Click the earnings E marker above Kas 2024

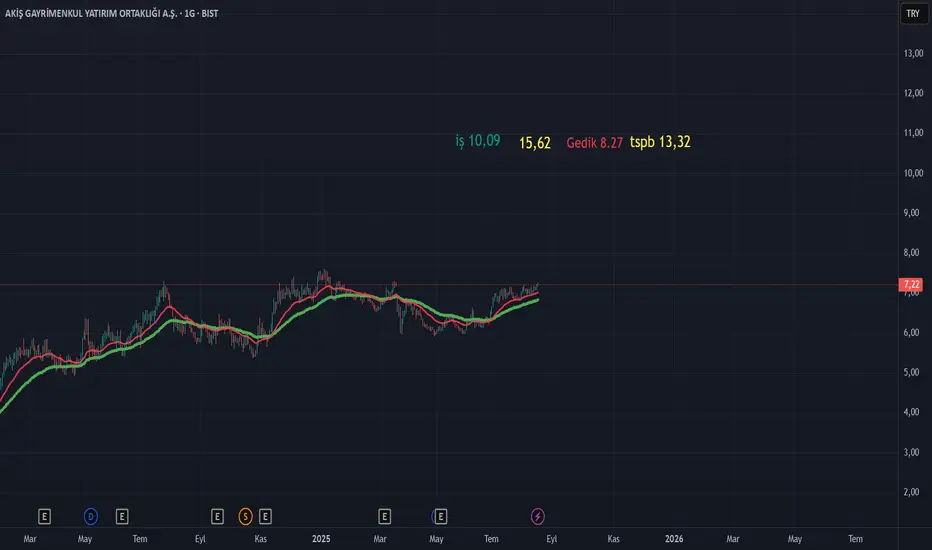tap(266, 516)
